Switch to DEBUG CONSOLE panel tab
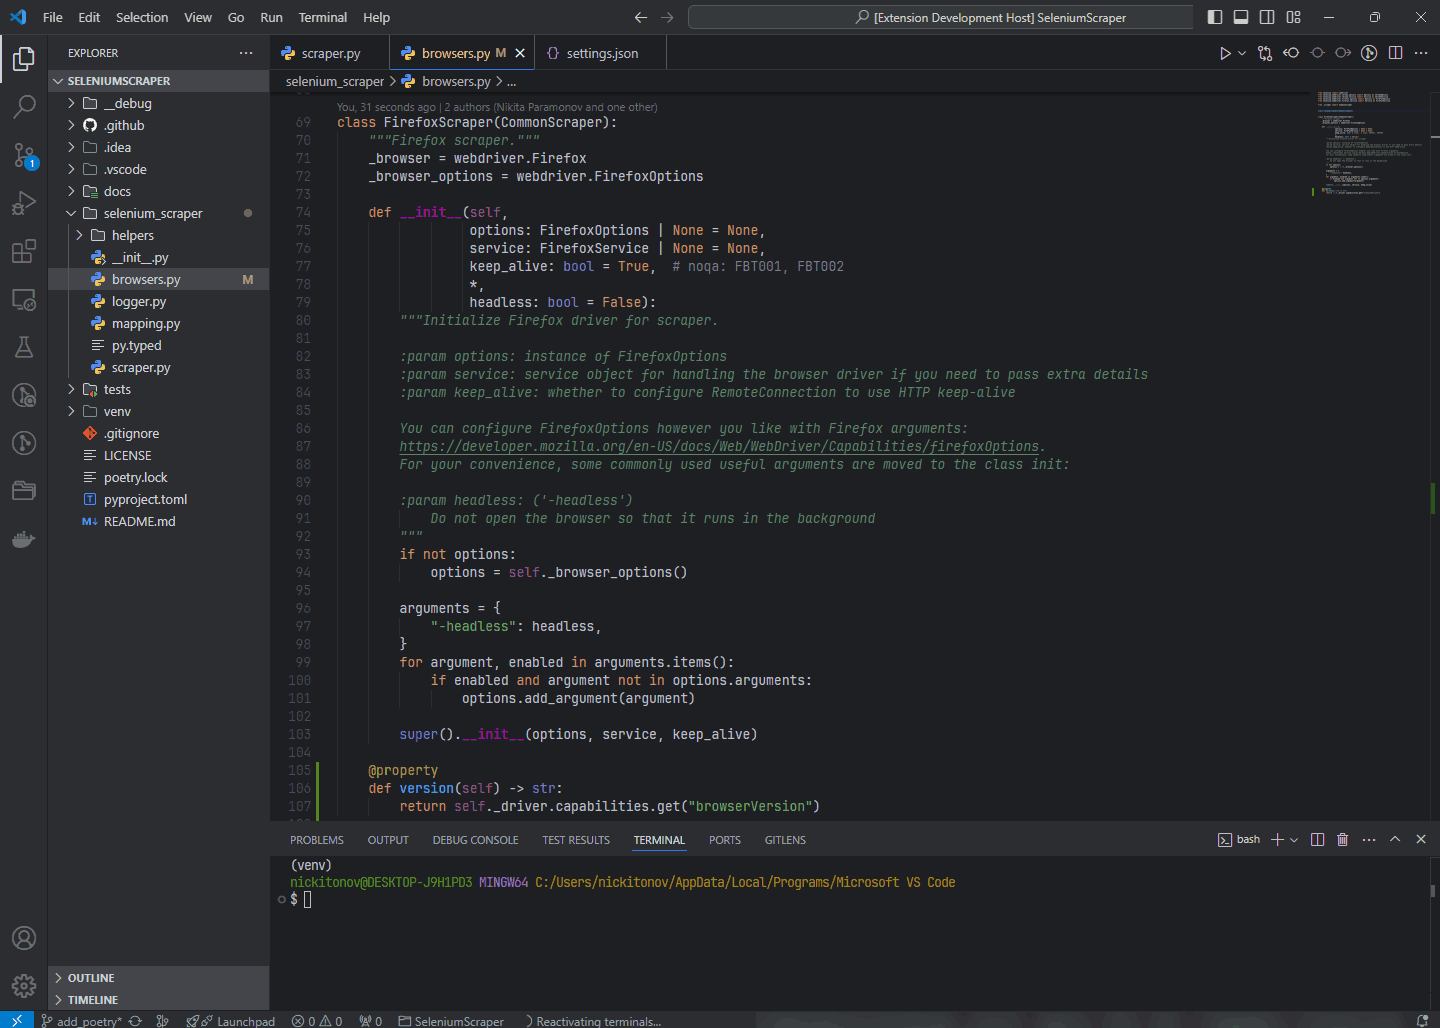 pos(475,840)
